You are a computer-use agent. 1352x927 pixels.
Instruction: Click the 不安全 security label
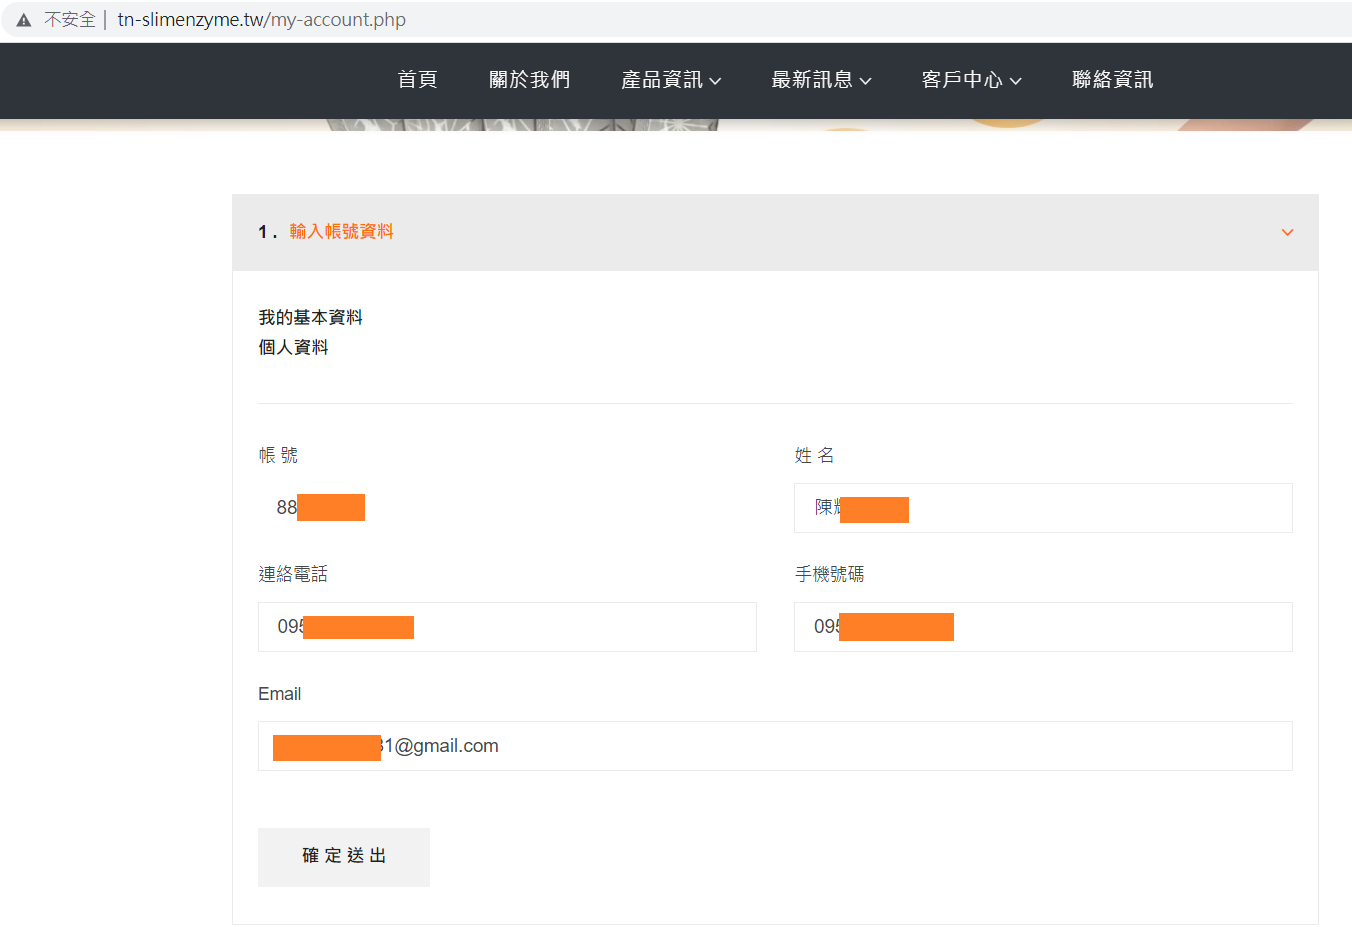(70, 20)
